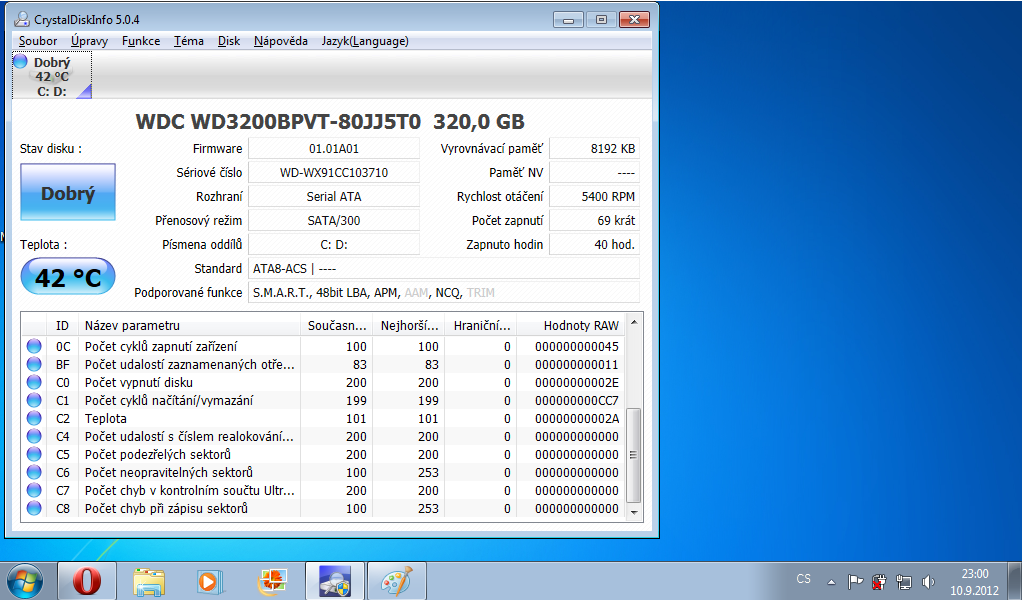The width and height of the screenshot is (1024, 600).
Task: Click the Název parametru column header
Action: [189, 325]
